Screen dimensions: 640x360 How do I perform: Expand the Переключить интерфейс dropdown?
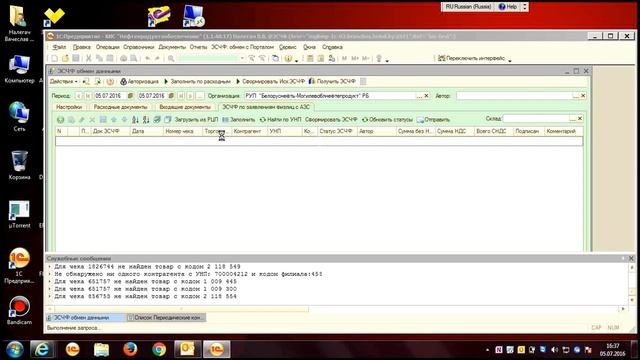click(510, 60)
